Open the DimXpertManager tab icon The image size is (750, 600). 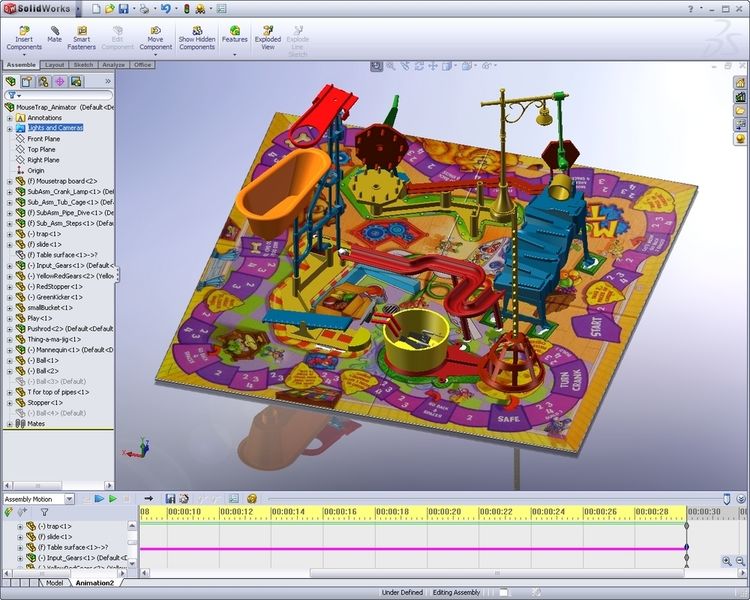click(59, 81)
